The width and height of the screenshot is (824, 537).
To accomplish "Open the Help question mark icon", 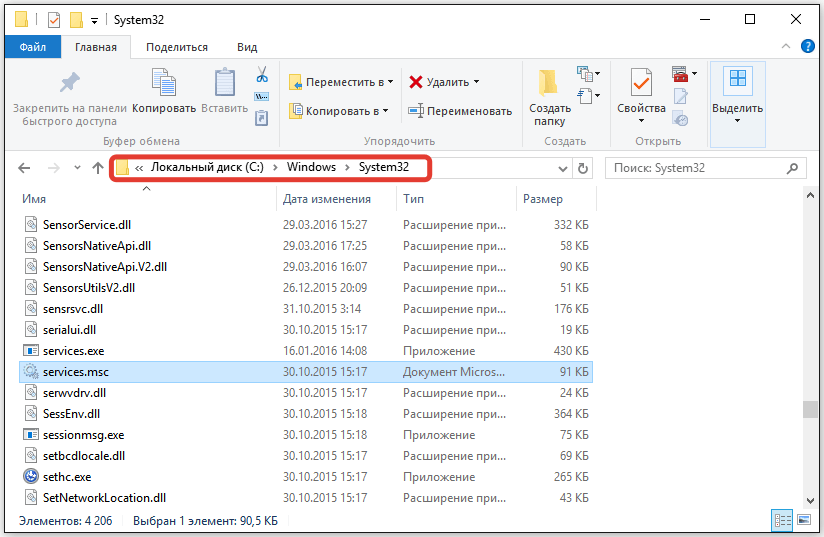I will pyautogui.click(x=808, y=46).
